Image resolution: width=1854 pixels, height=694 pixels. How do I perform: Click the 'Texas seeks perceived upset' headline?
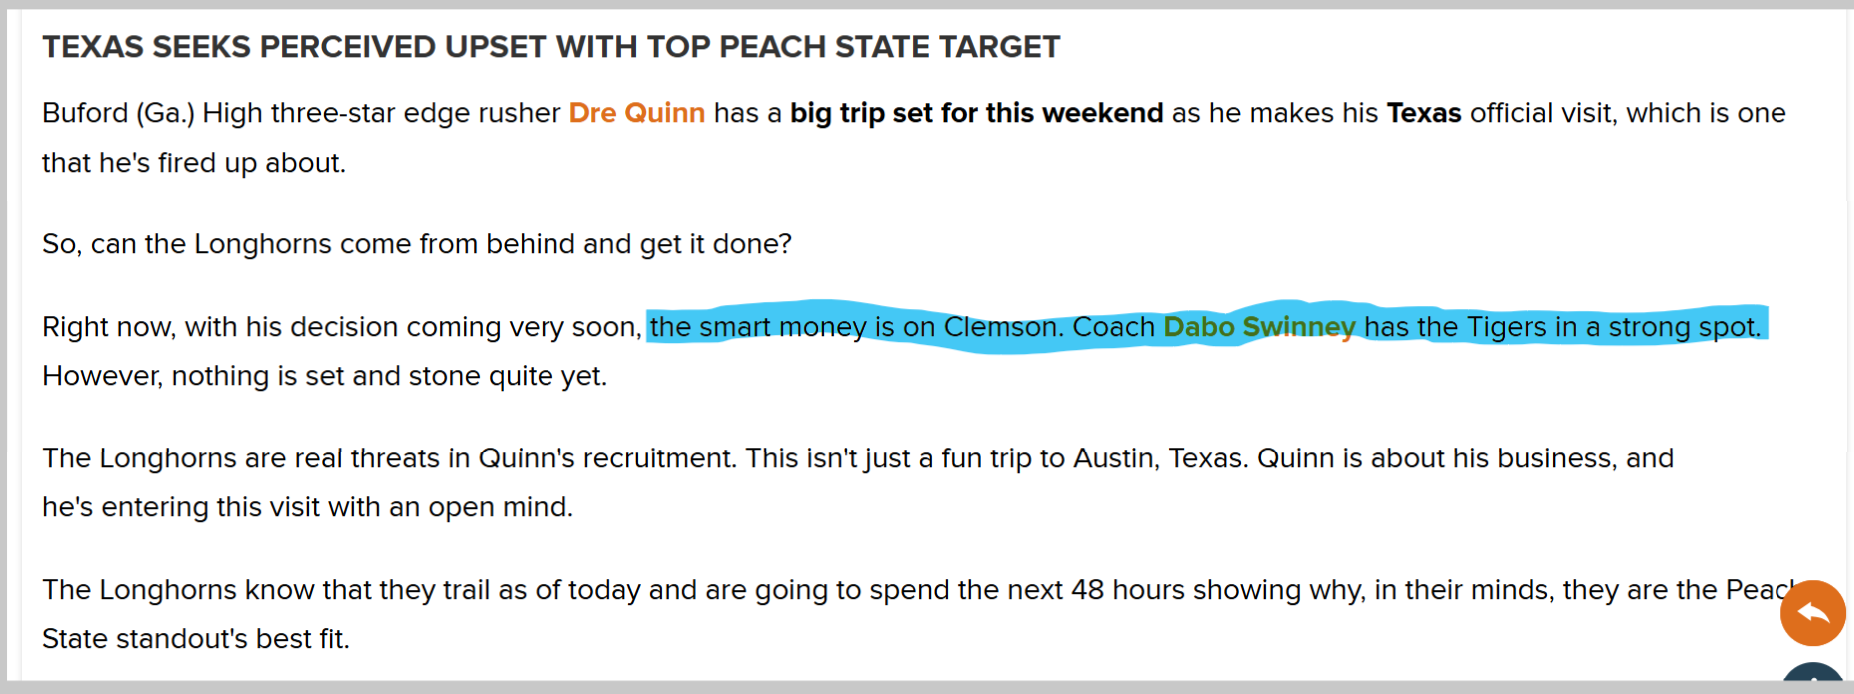point(551,47)
